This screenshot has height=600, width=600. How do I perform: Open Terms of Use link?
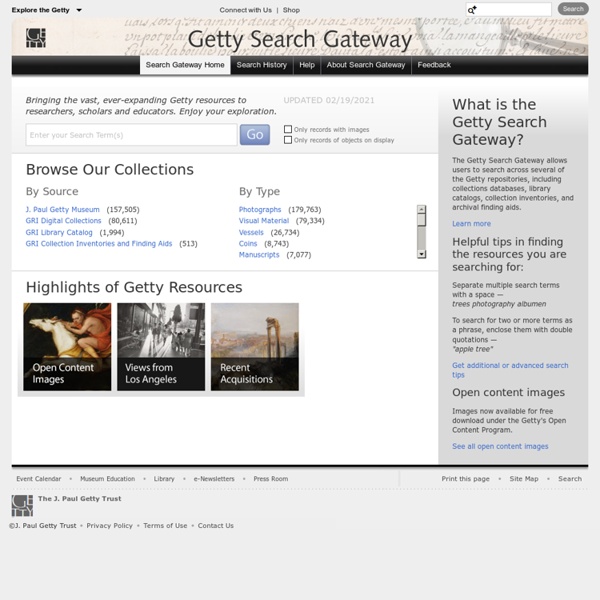165,526
